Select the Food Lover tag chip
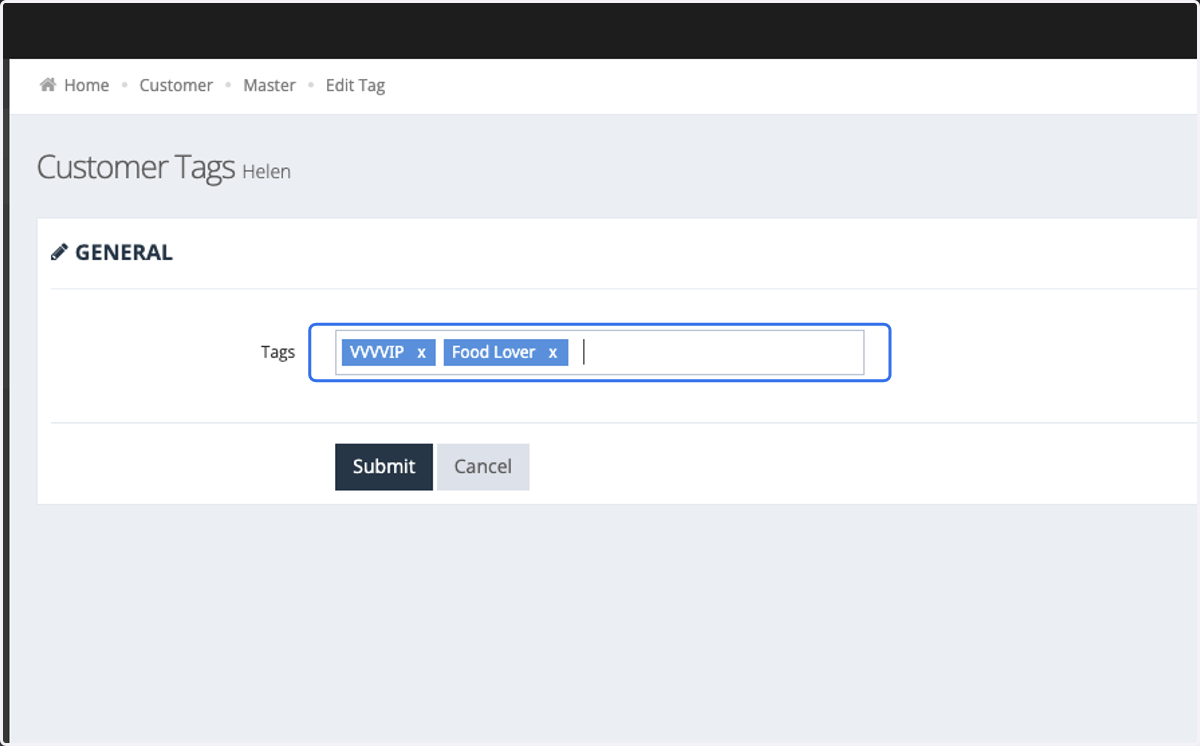Screen dimensions: 1200x746 (x=506, y=352)
